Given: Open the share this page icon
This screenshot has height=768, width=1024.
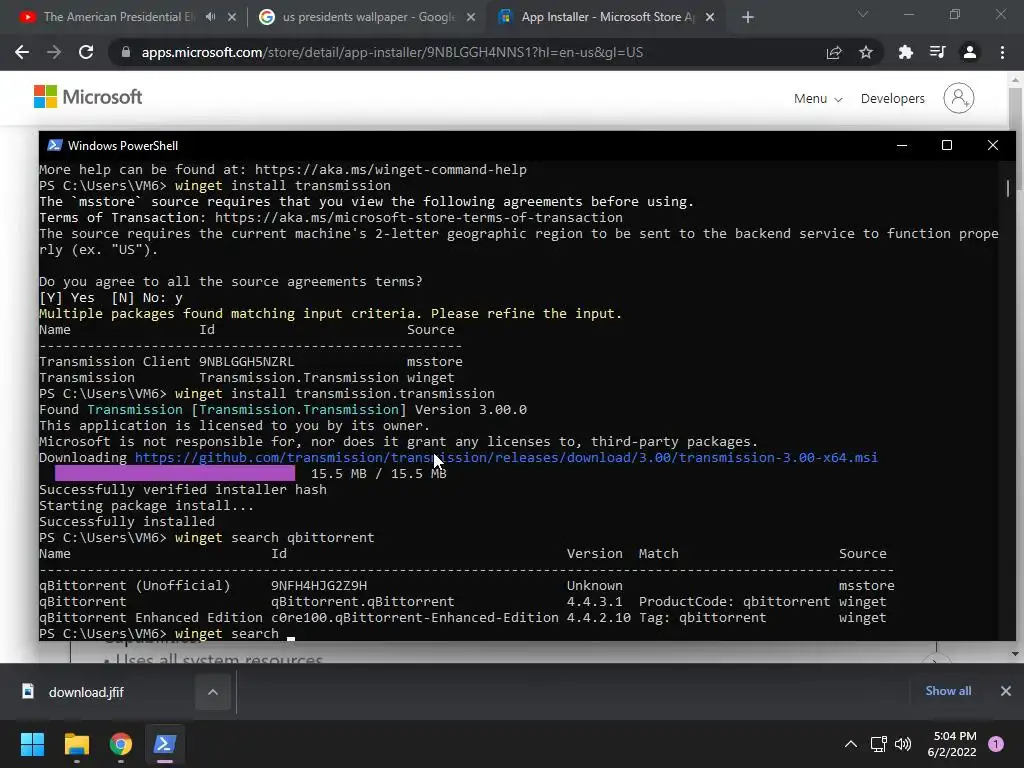Looking at the screenshot, I should click(834, 52).
